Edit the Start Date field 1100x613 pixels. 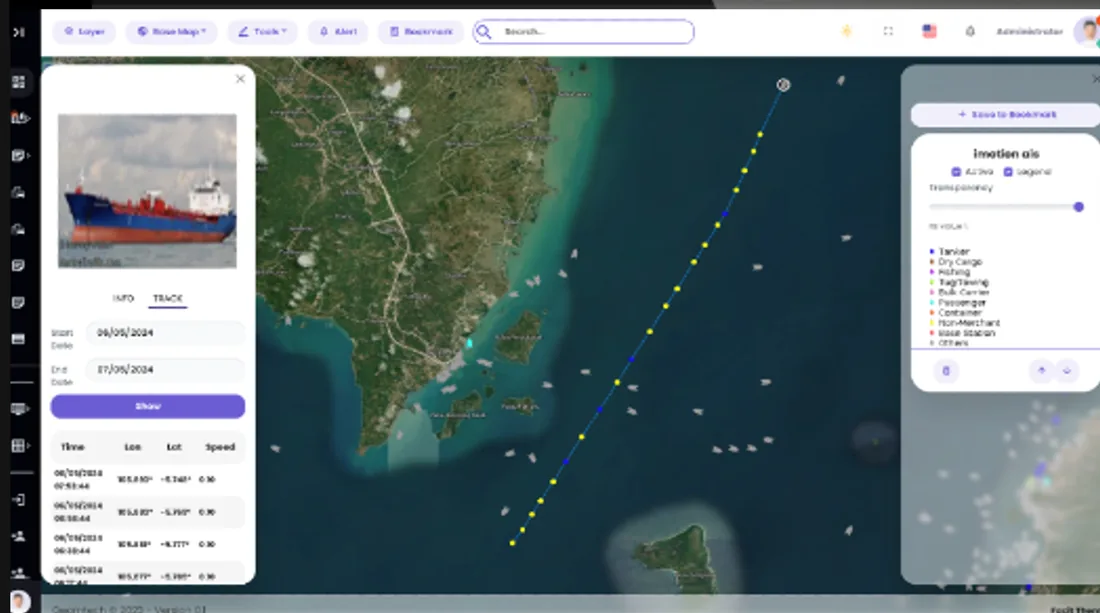click(x=166, y=332)
